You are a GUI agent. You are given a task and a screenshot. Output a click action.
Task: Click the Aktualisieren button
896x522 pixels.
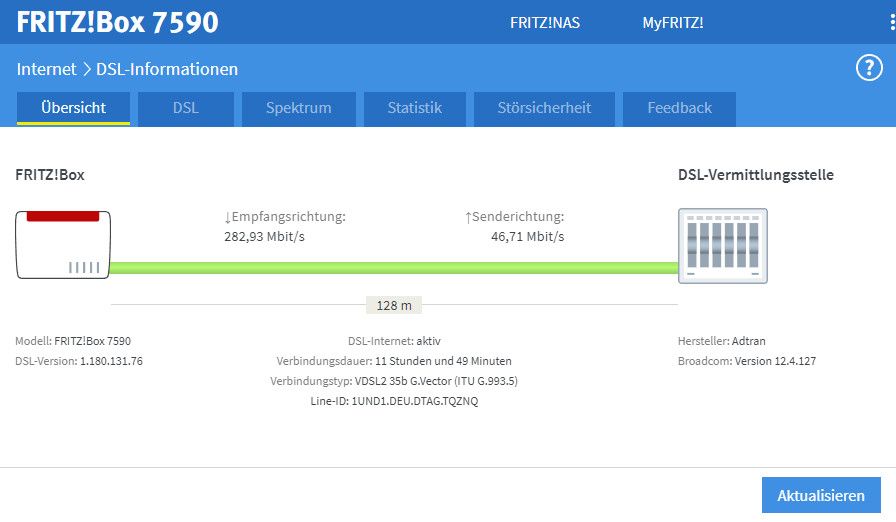(x=821, y=495)
